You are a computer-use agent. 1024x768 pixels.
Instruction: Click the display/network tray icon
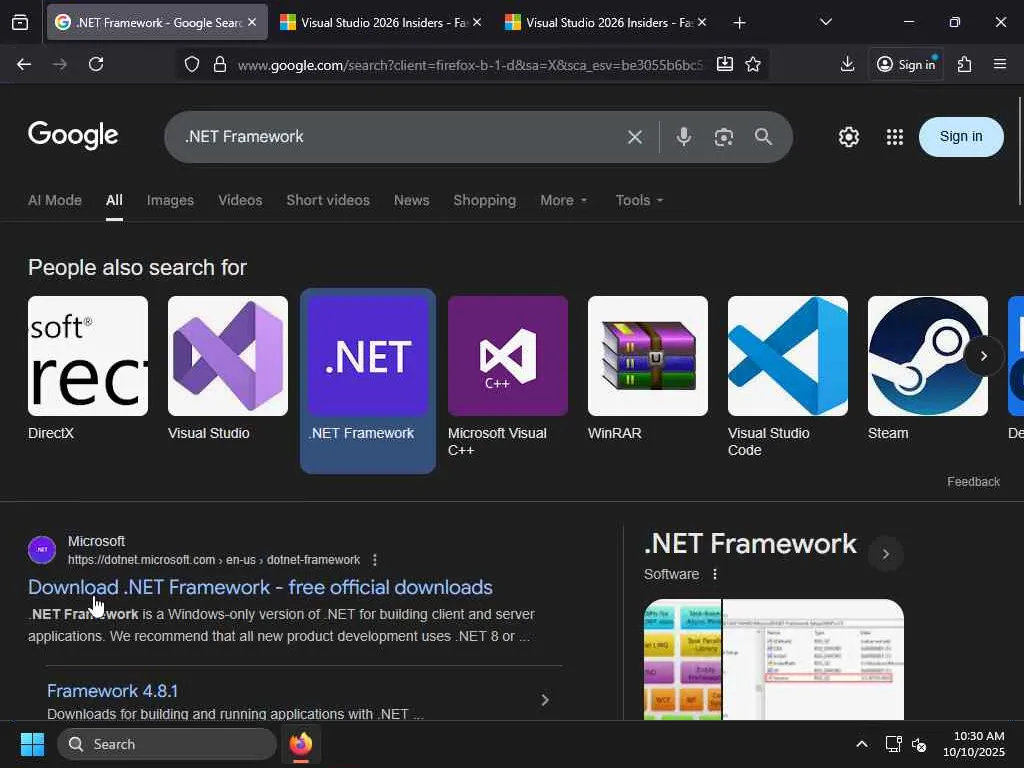click(893, 744)
